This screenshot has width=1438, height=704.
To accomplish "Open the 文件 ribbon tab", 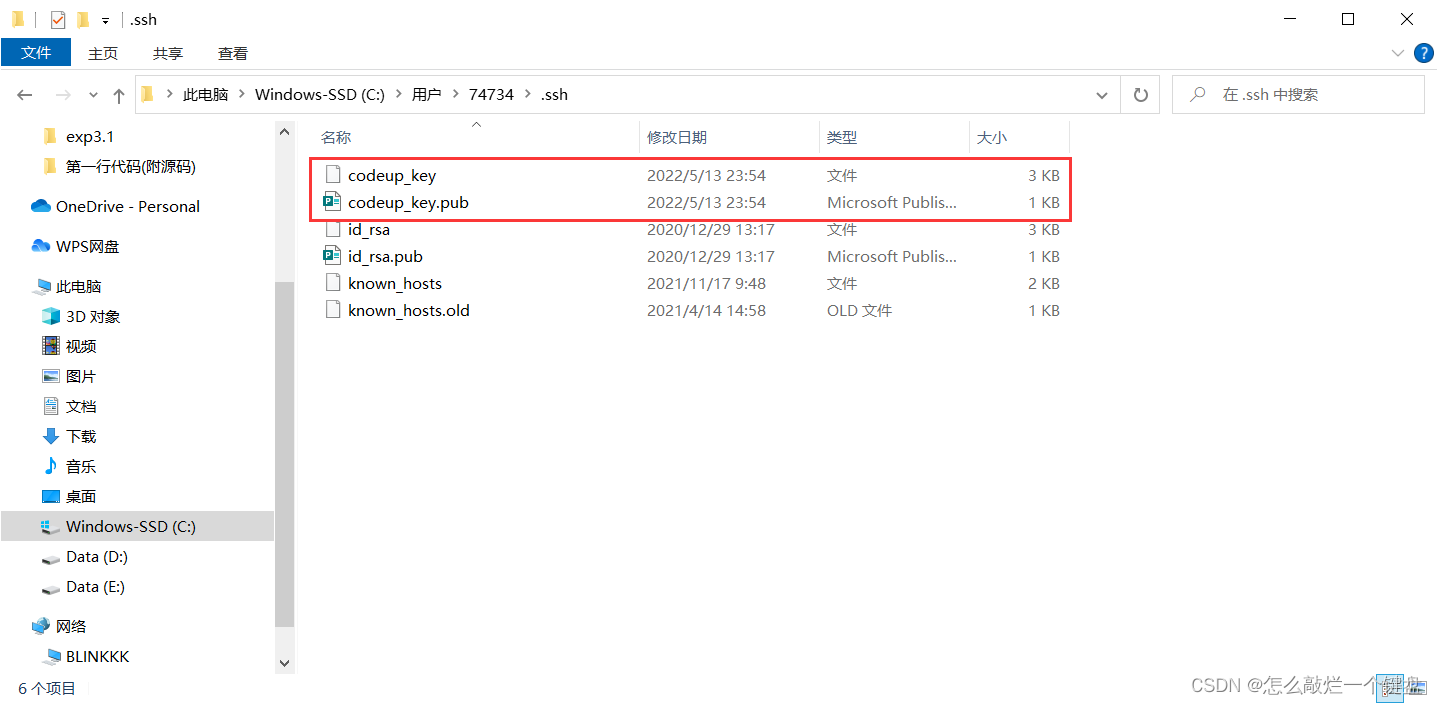I will (36, 53).
